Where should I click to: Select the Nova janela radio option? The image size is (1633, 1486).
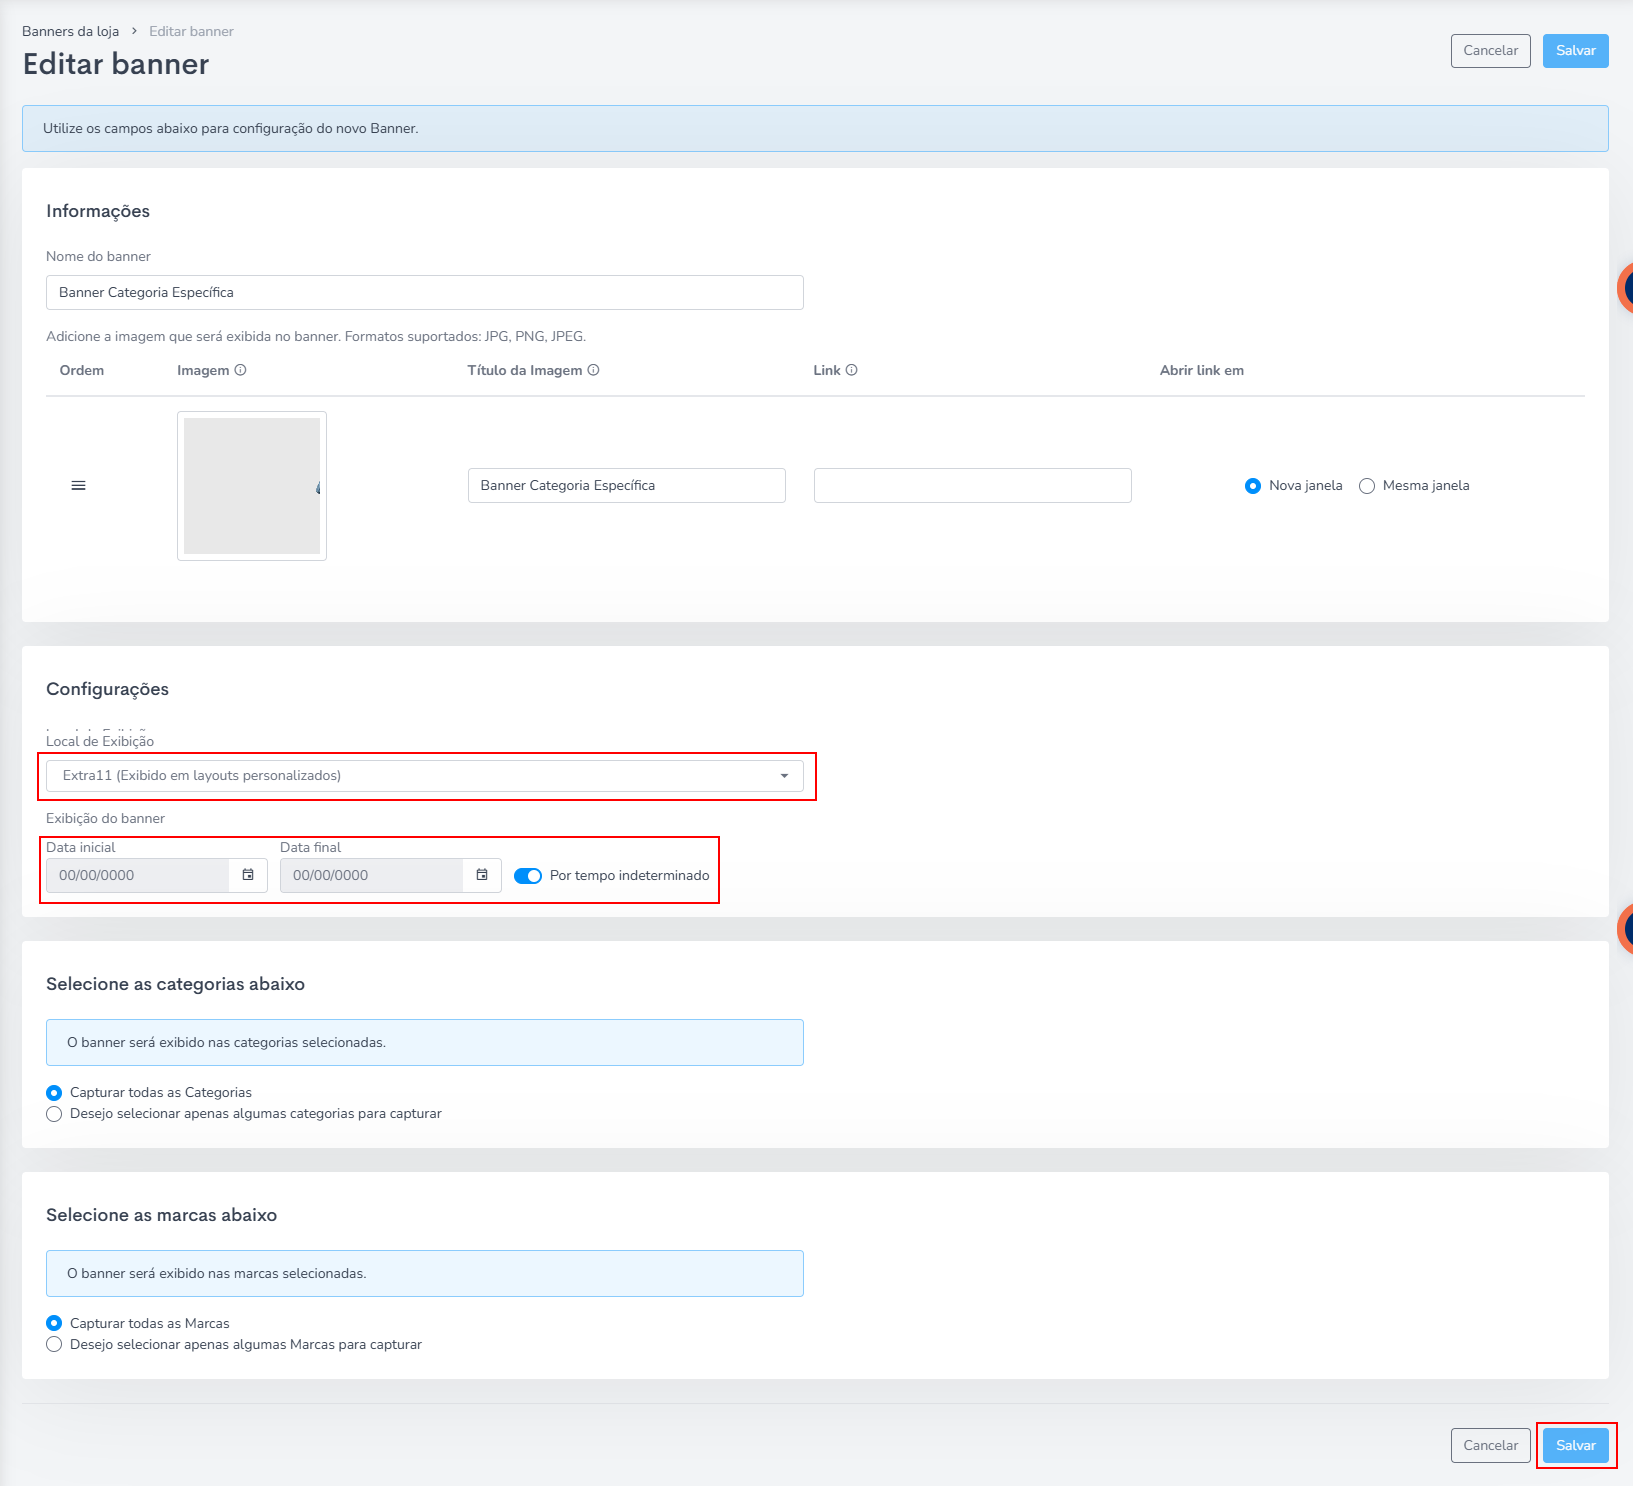[x=1252, y=486]
